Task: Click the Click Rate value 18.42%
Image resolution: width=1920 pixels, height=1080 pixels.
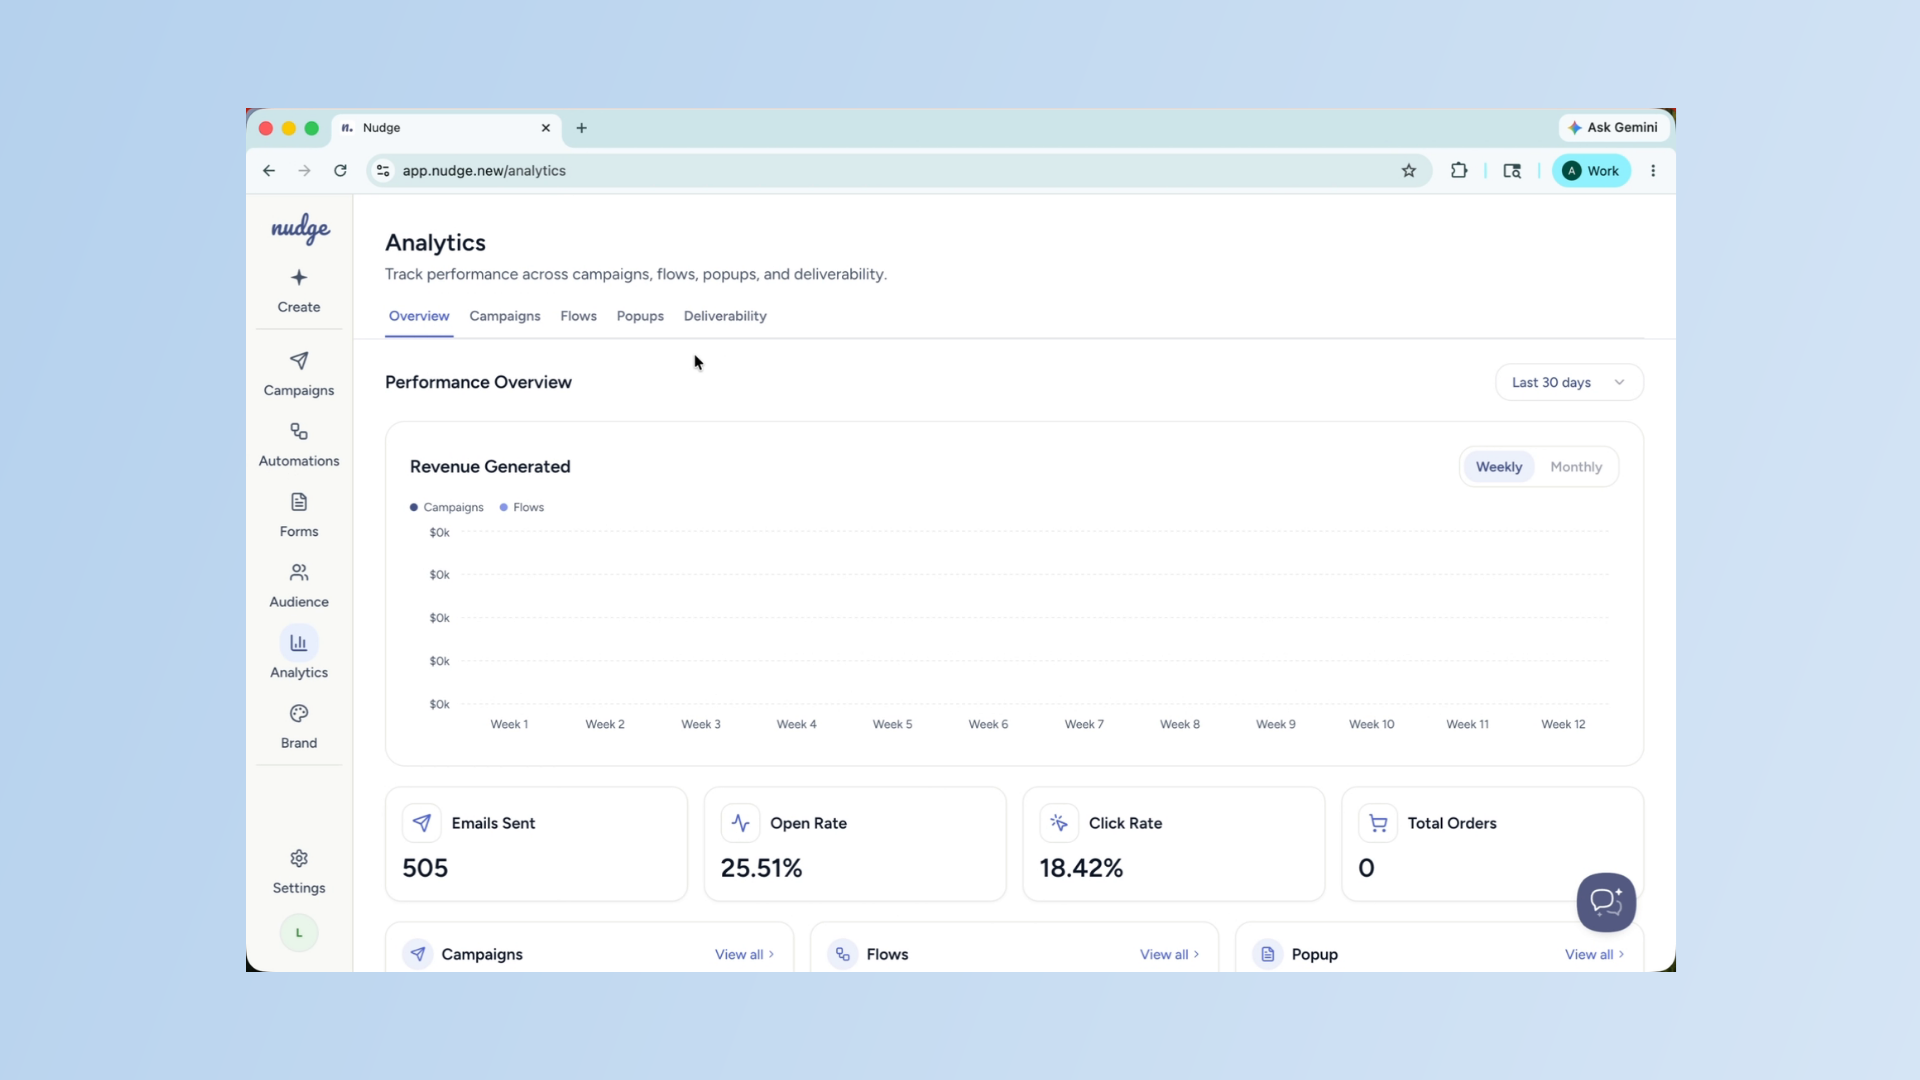Action: (x=1081, y=868)
